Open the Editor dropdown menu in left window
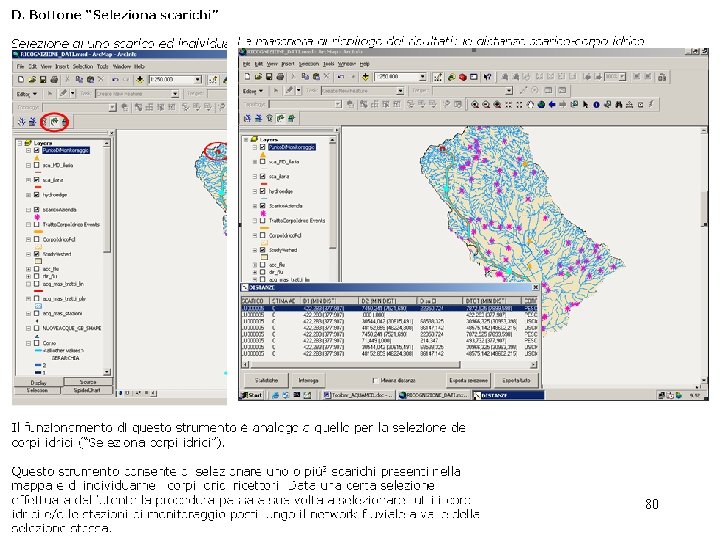The height and width of the screenshot is (540, 720). [27, 94]
